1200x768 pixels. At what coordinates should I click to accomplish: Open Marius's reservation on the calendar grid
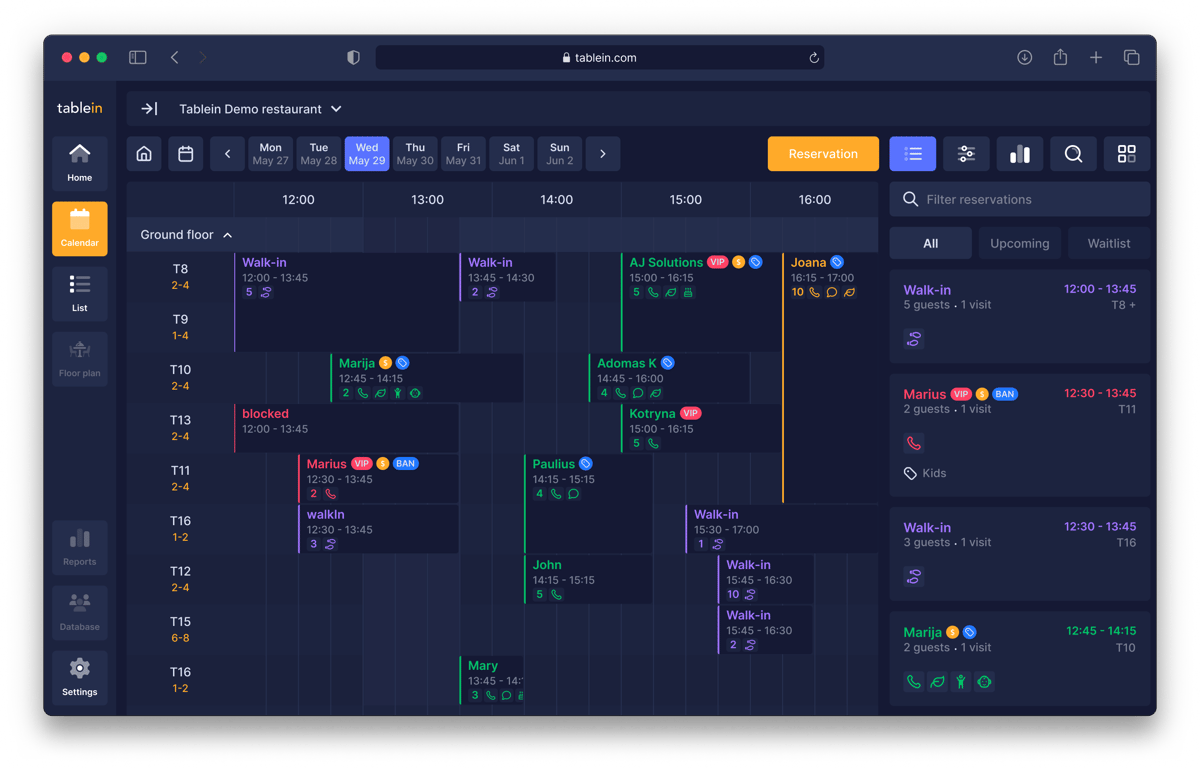click(378, 478)
